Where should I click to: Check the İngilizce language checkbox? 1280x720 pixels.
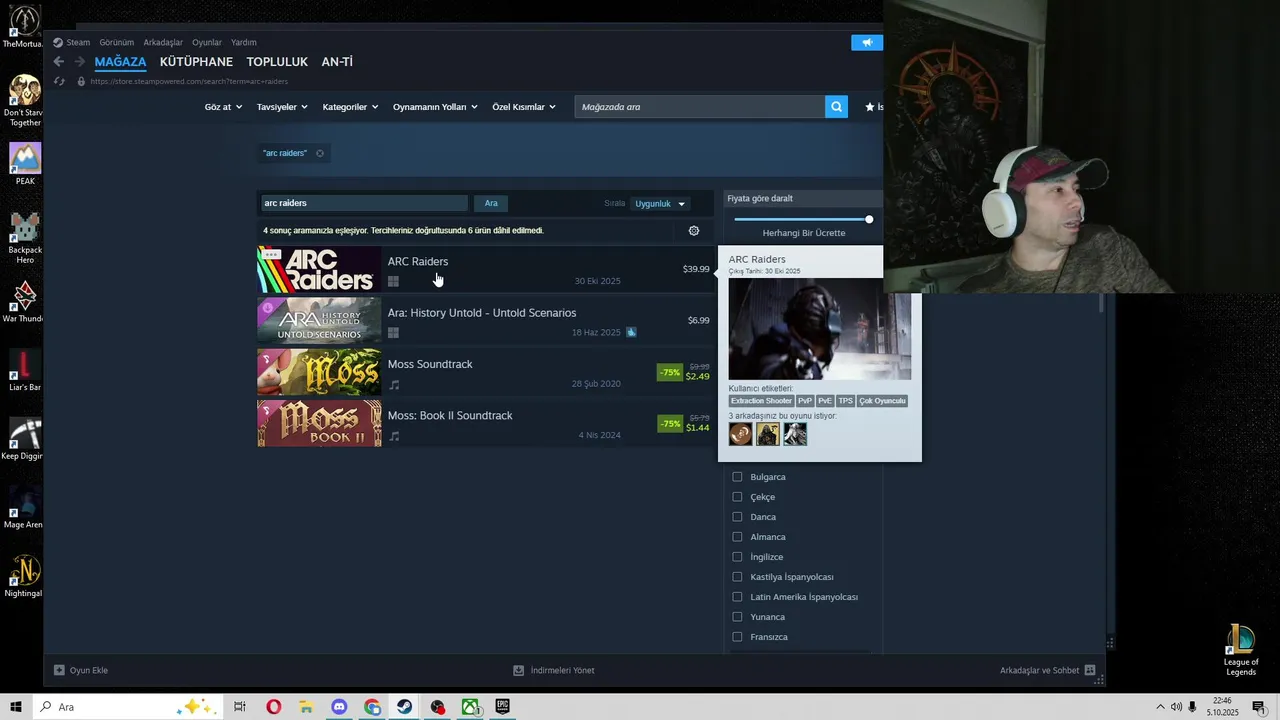coord(737,557)
